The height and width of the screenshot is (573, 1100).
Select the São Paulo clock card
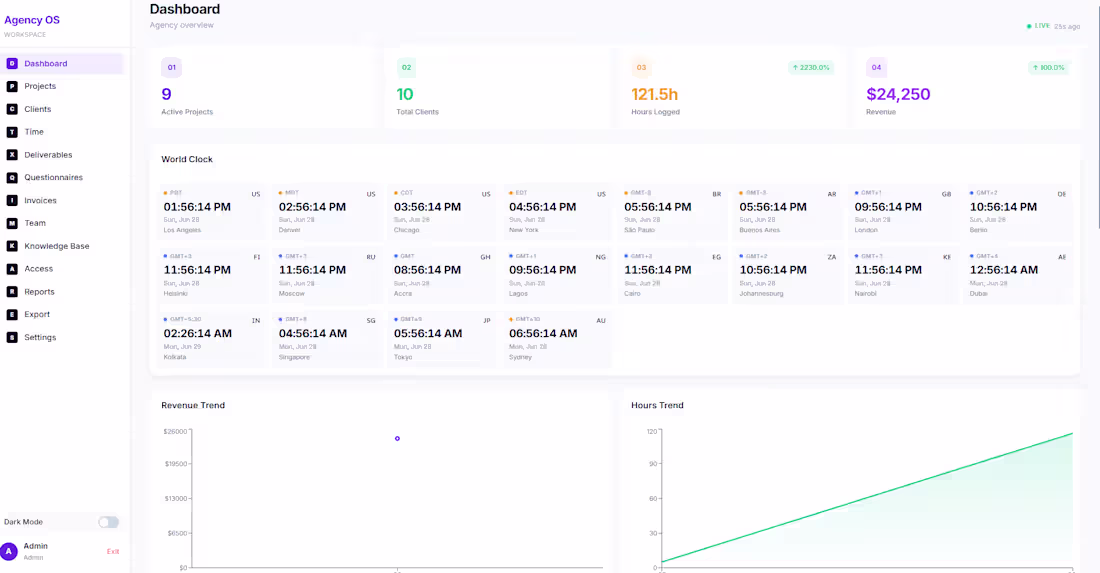[672, 211]
